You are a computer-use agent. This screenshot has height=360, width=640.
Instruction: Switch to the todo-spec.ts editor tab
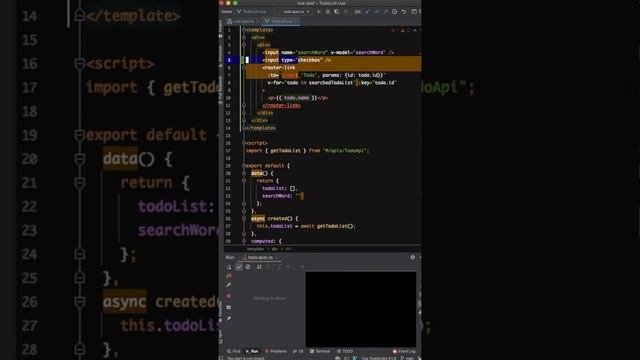coord(242,21)
